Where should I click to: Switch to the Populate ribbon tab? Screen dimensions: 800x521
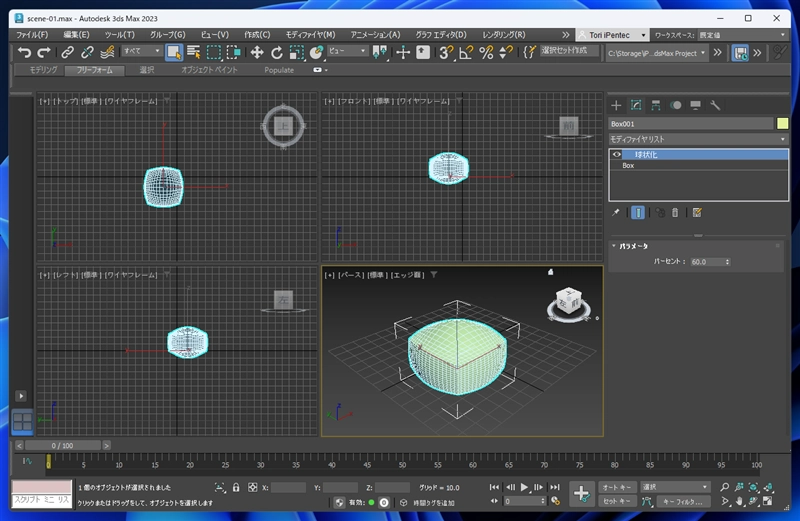(279, 70)
